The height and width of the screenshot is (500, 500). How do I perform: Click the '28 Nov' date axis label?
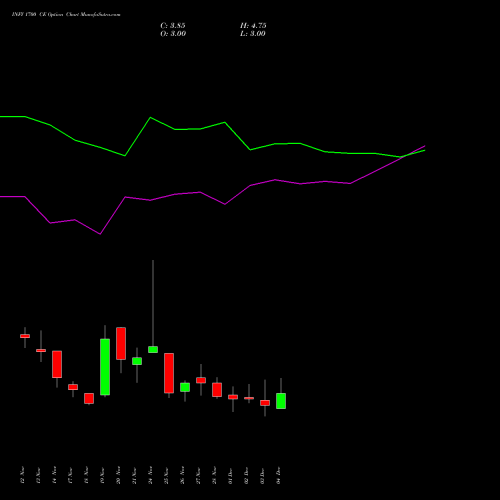[215, 475]
